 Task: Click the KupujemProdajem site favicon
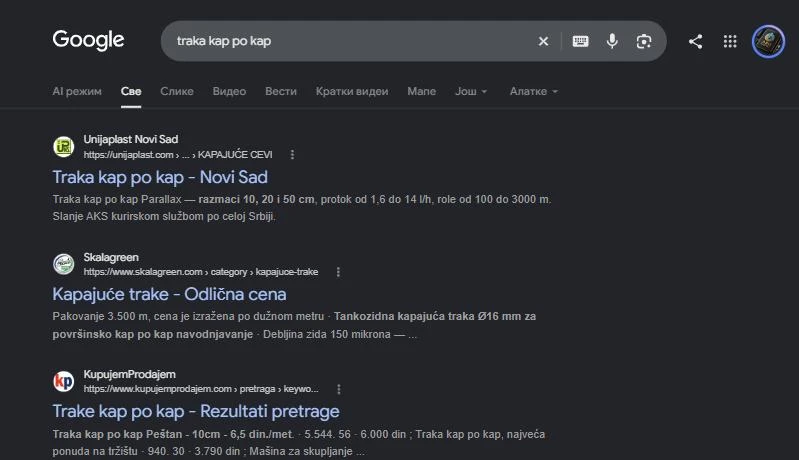64,381
